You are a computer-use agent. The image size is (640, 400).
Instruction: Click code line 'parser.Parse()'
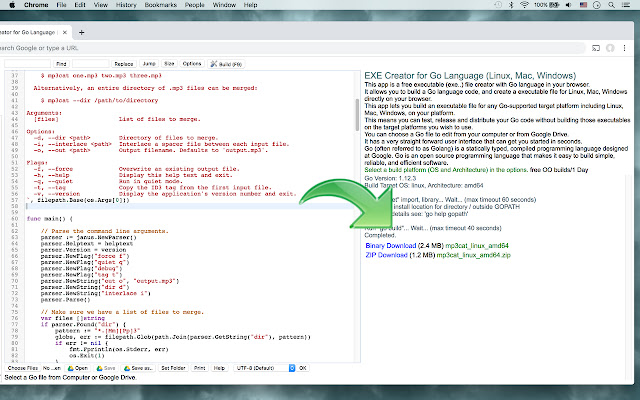click(65, 300)
